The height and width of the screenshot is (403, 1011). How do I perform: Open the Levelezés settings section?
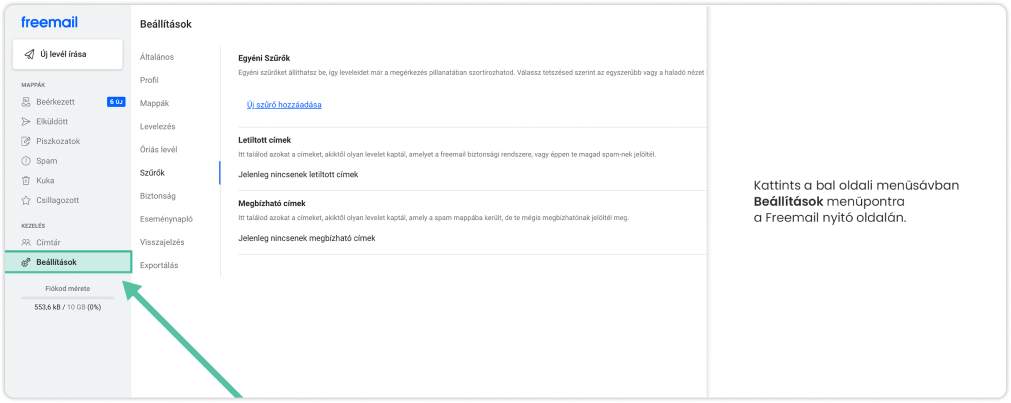(158, 126)
